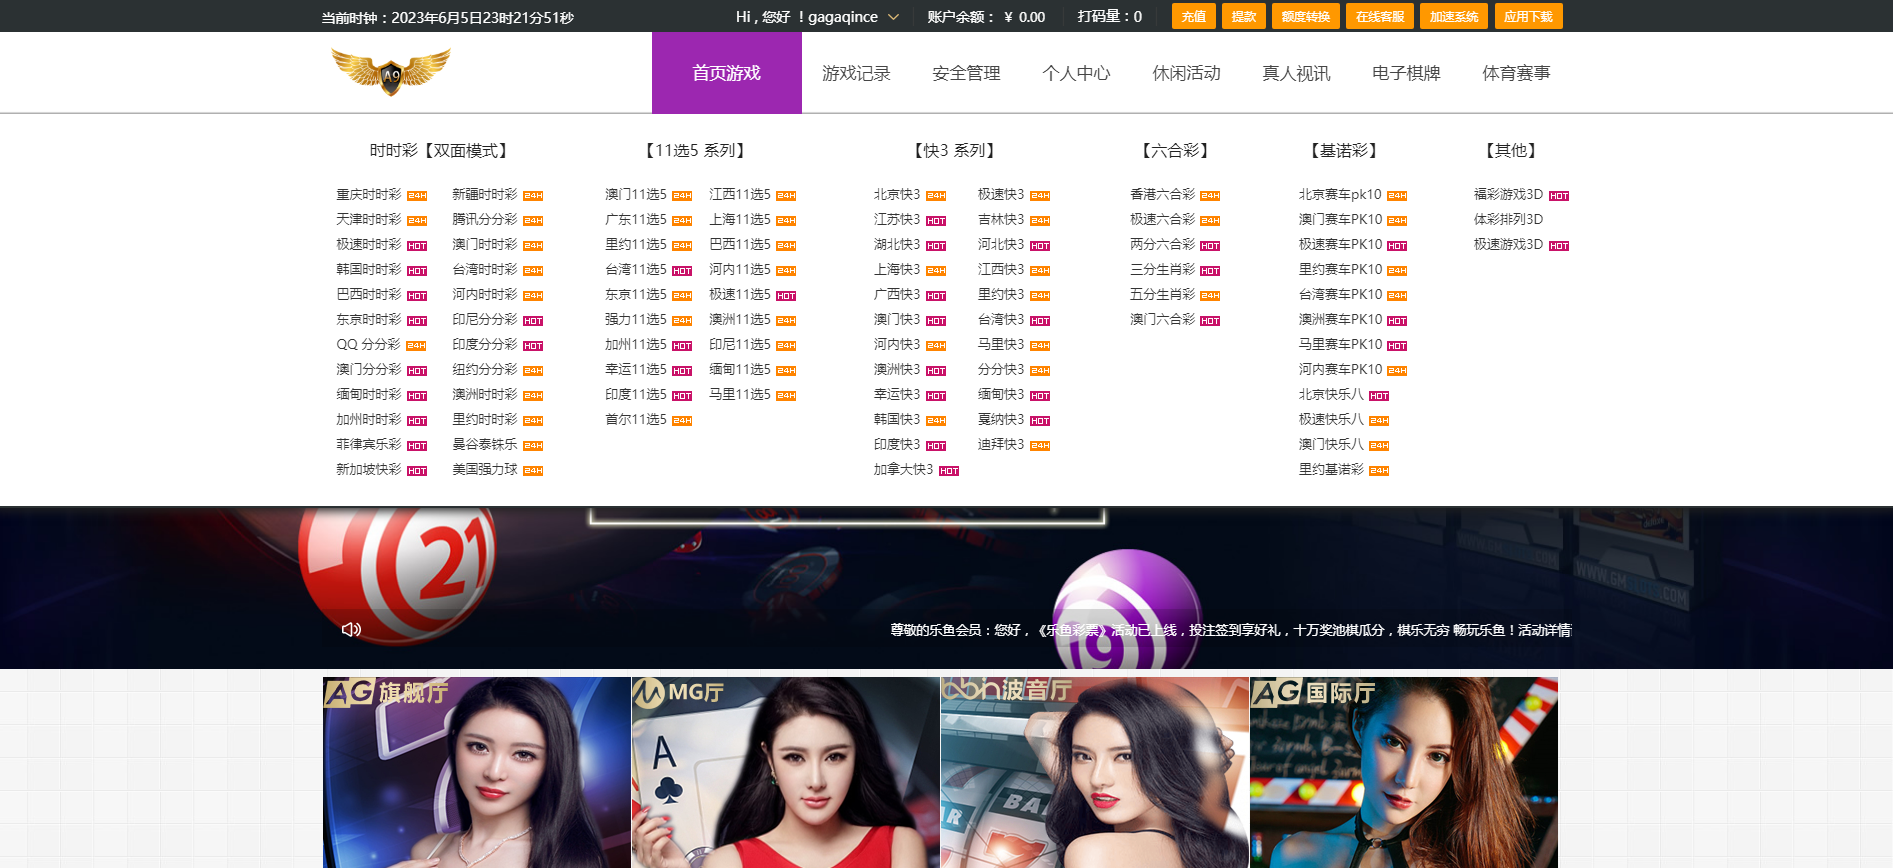Open 福彩游戏3D under 其他
Screen dimensions: 1893x868
pos(1508,194)
